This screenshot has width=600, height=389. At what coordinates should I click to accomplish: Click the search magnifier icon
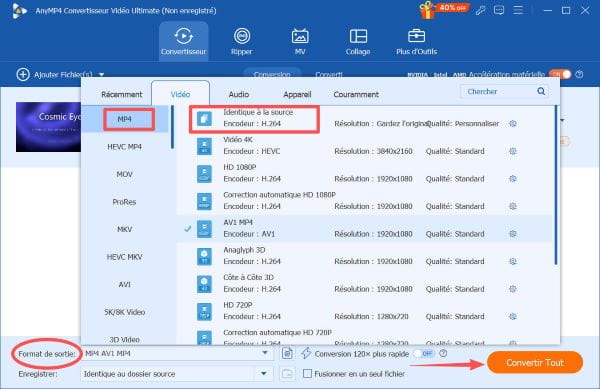[541, 91]
